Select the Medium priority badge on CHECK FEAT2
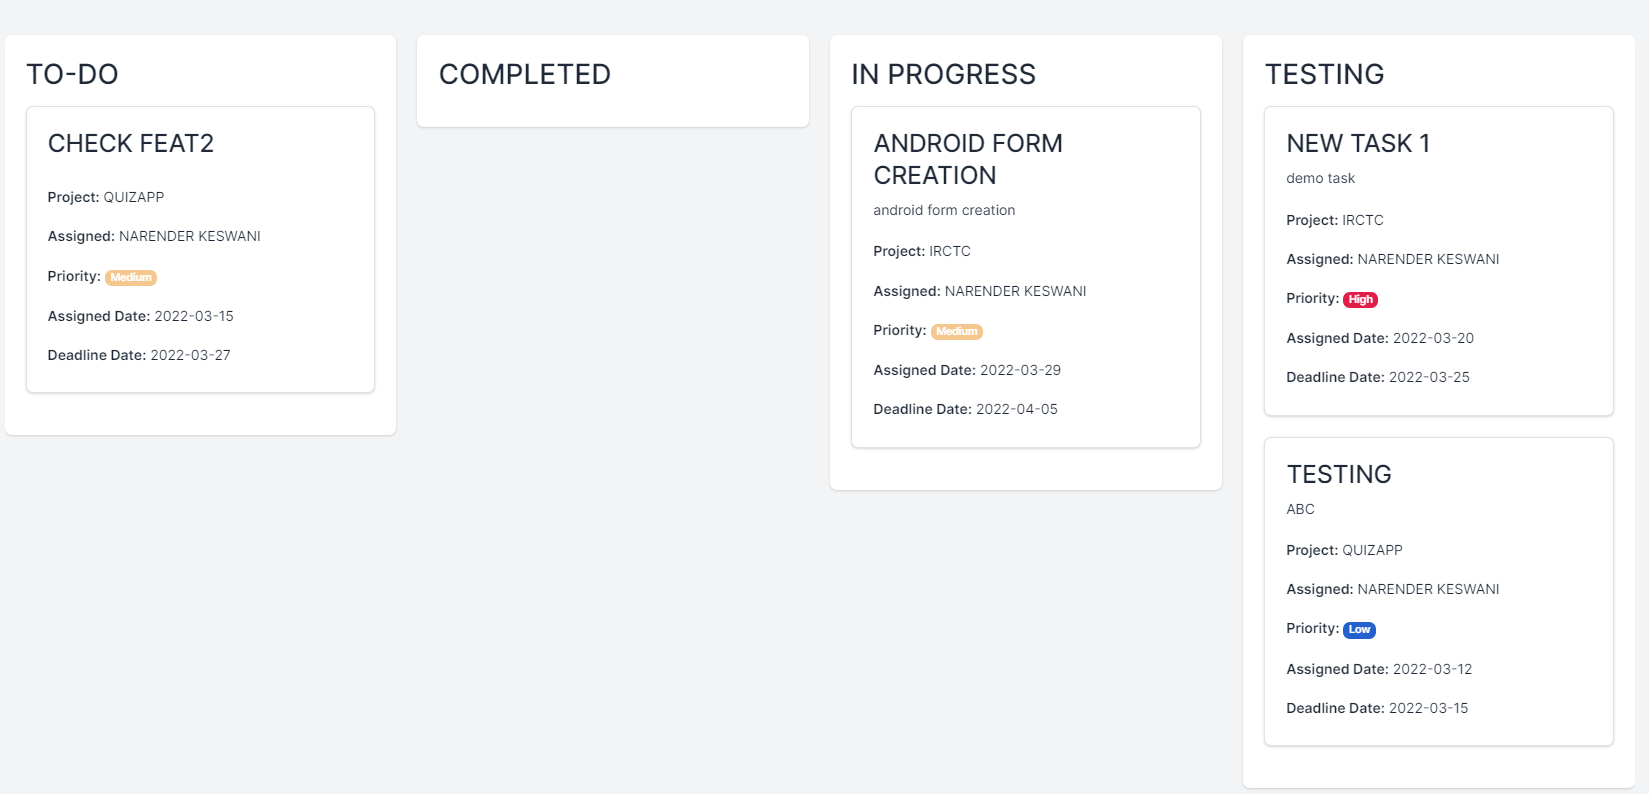 coord(131,277)
